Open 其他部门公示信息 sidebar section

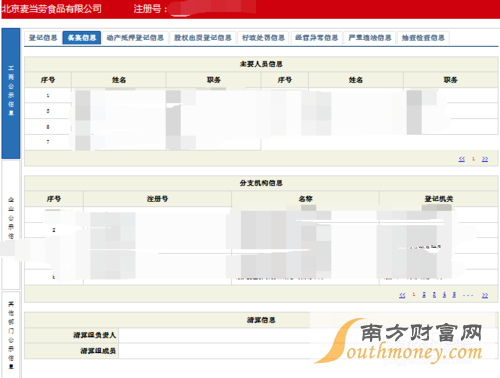[x=11, y=335]
